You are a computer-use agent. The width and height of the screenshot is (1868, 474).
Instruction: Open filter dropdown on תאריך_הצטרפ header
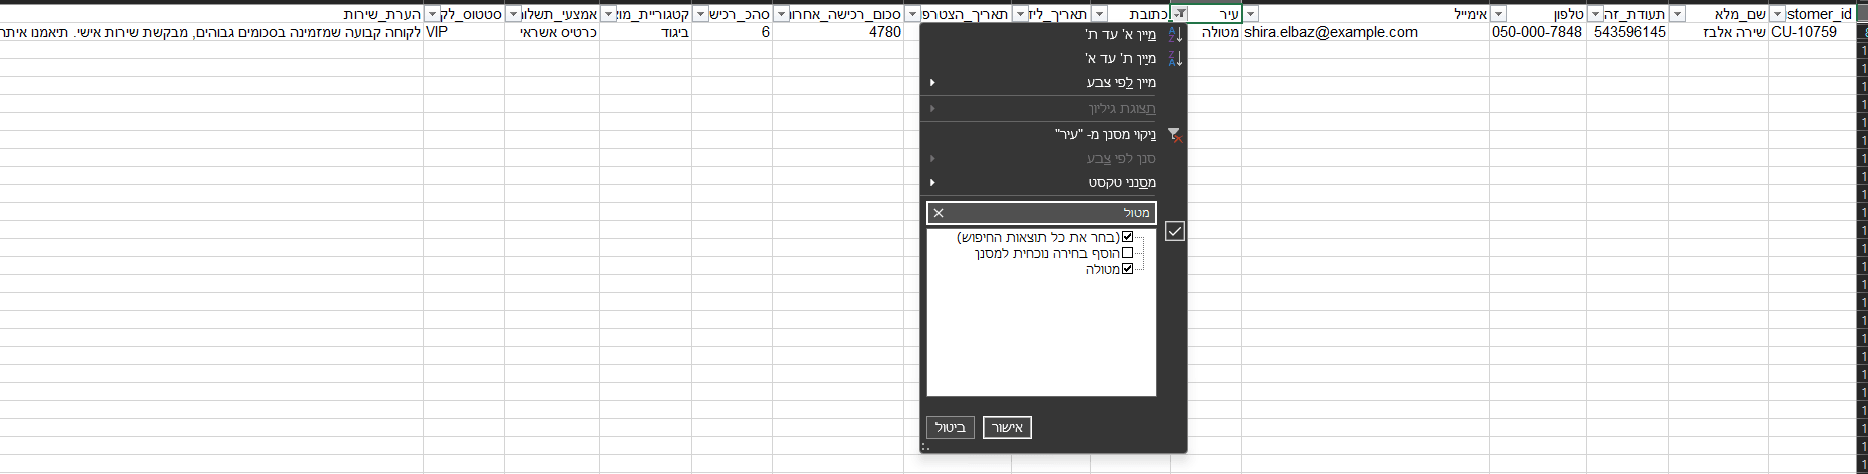[x=912, y=14]
